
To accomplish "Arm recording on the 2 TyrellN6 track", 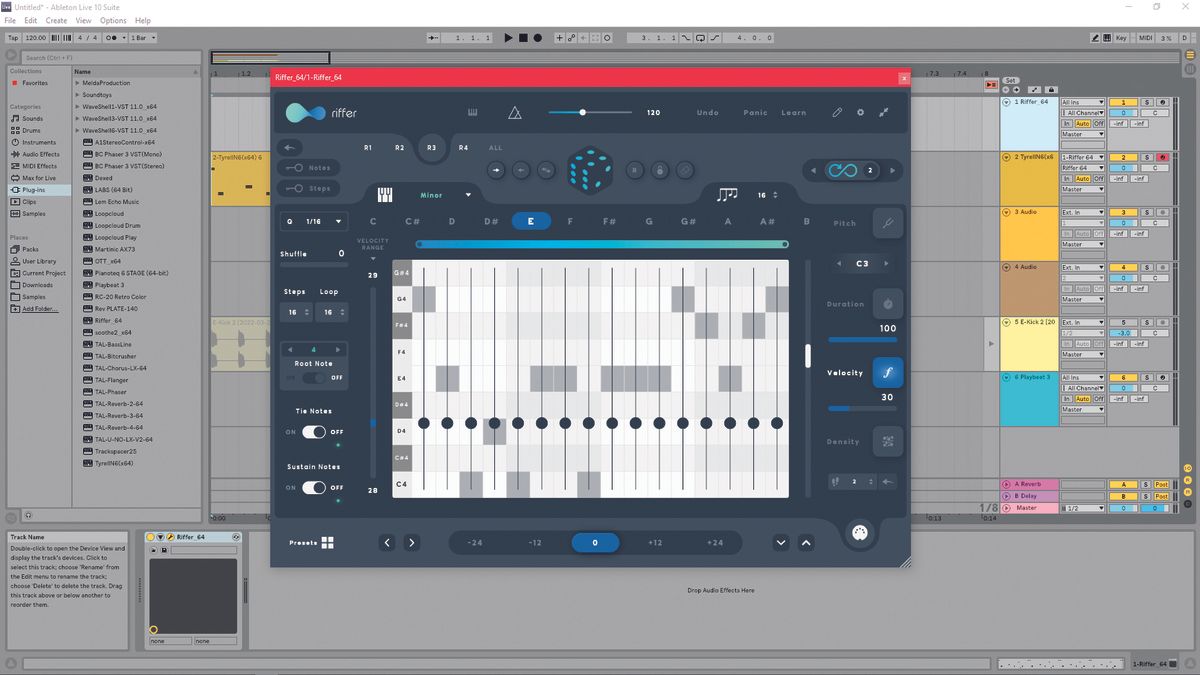I will pyautogui.click(x=1162, y=157).
